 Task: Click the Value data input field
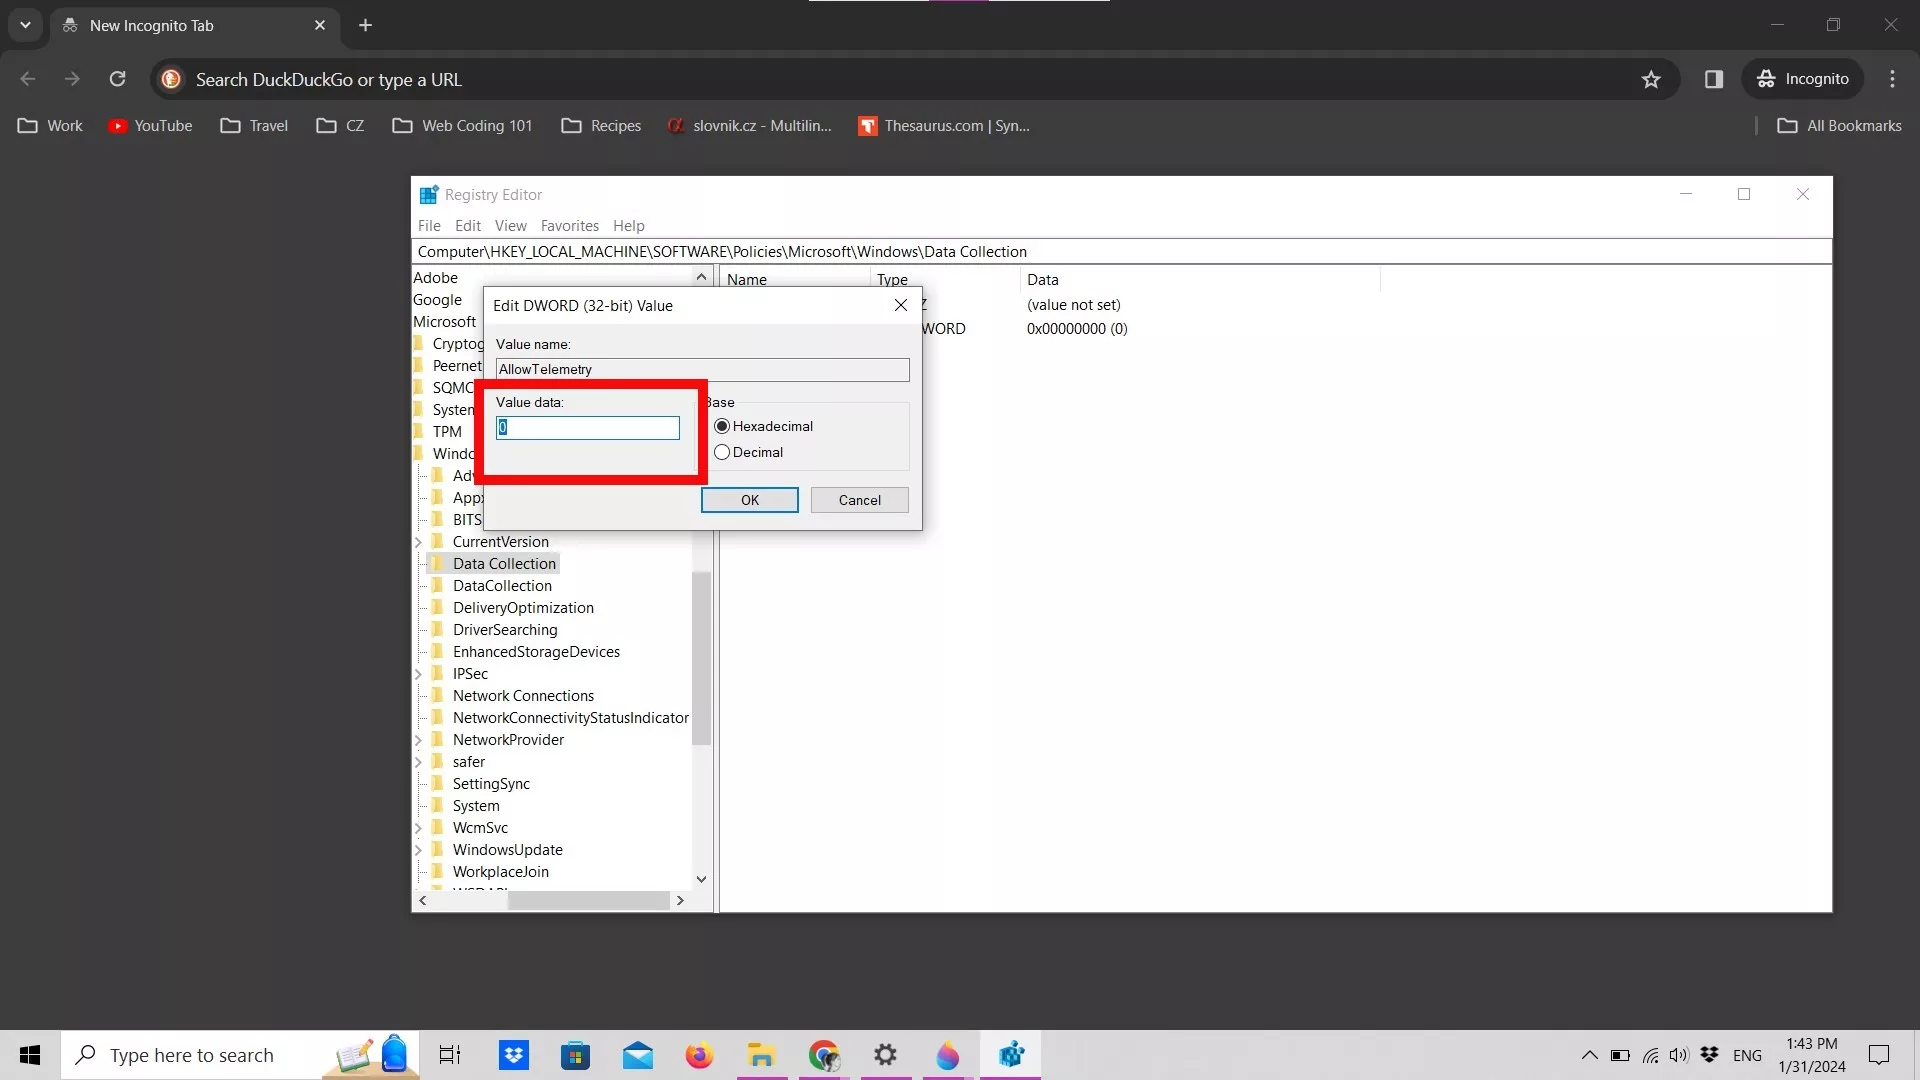tap(588, 428)
